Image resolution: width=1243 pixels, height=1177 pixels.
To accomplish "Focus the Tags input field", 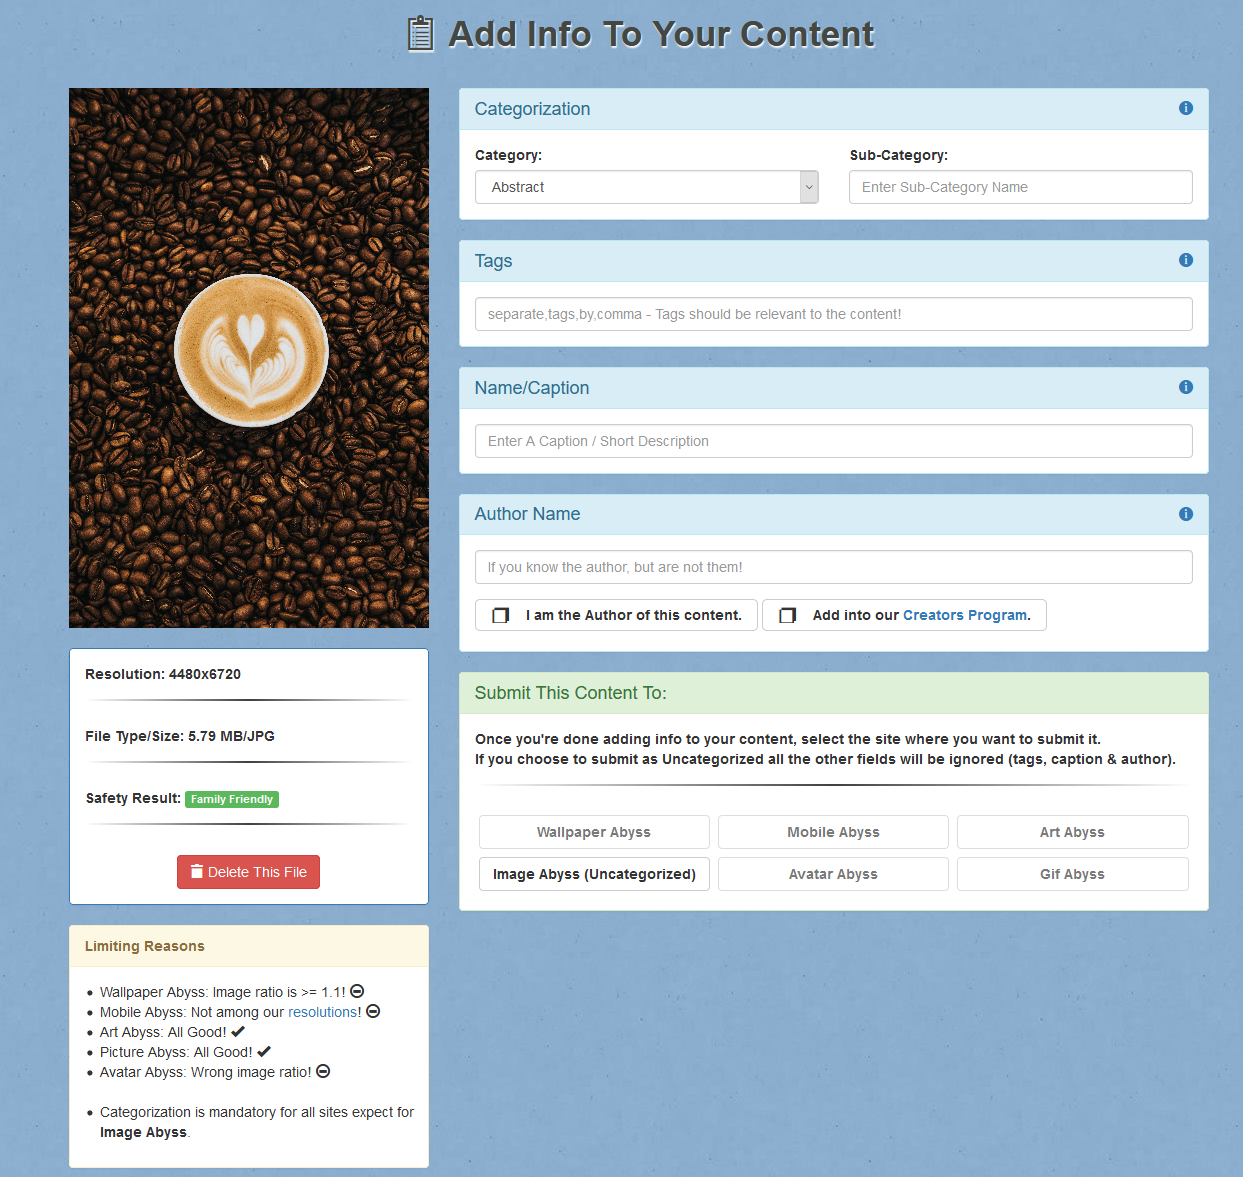I will coord(833,314).
